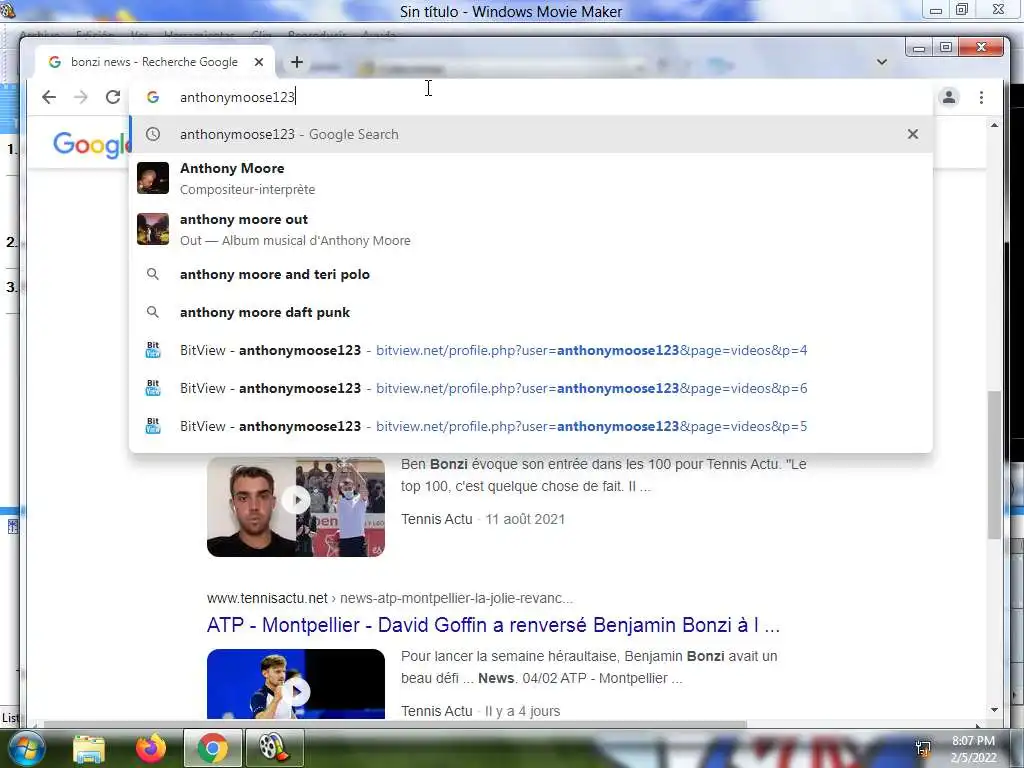1024x768 pixels.
Task: Open BitView anthonymoose123 videos page p=5
Action: (x=530, y=426)
